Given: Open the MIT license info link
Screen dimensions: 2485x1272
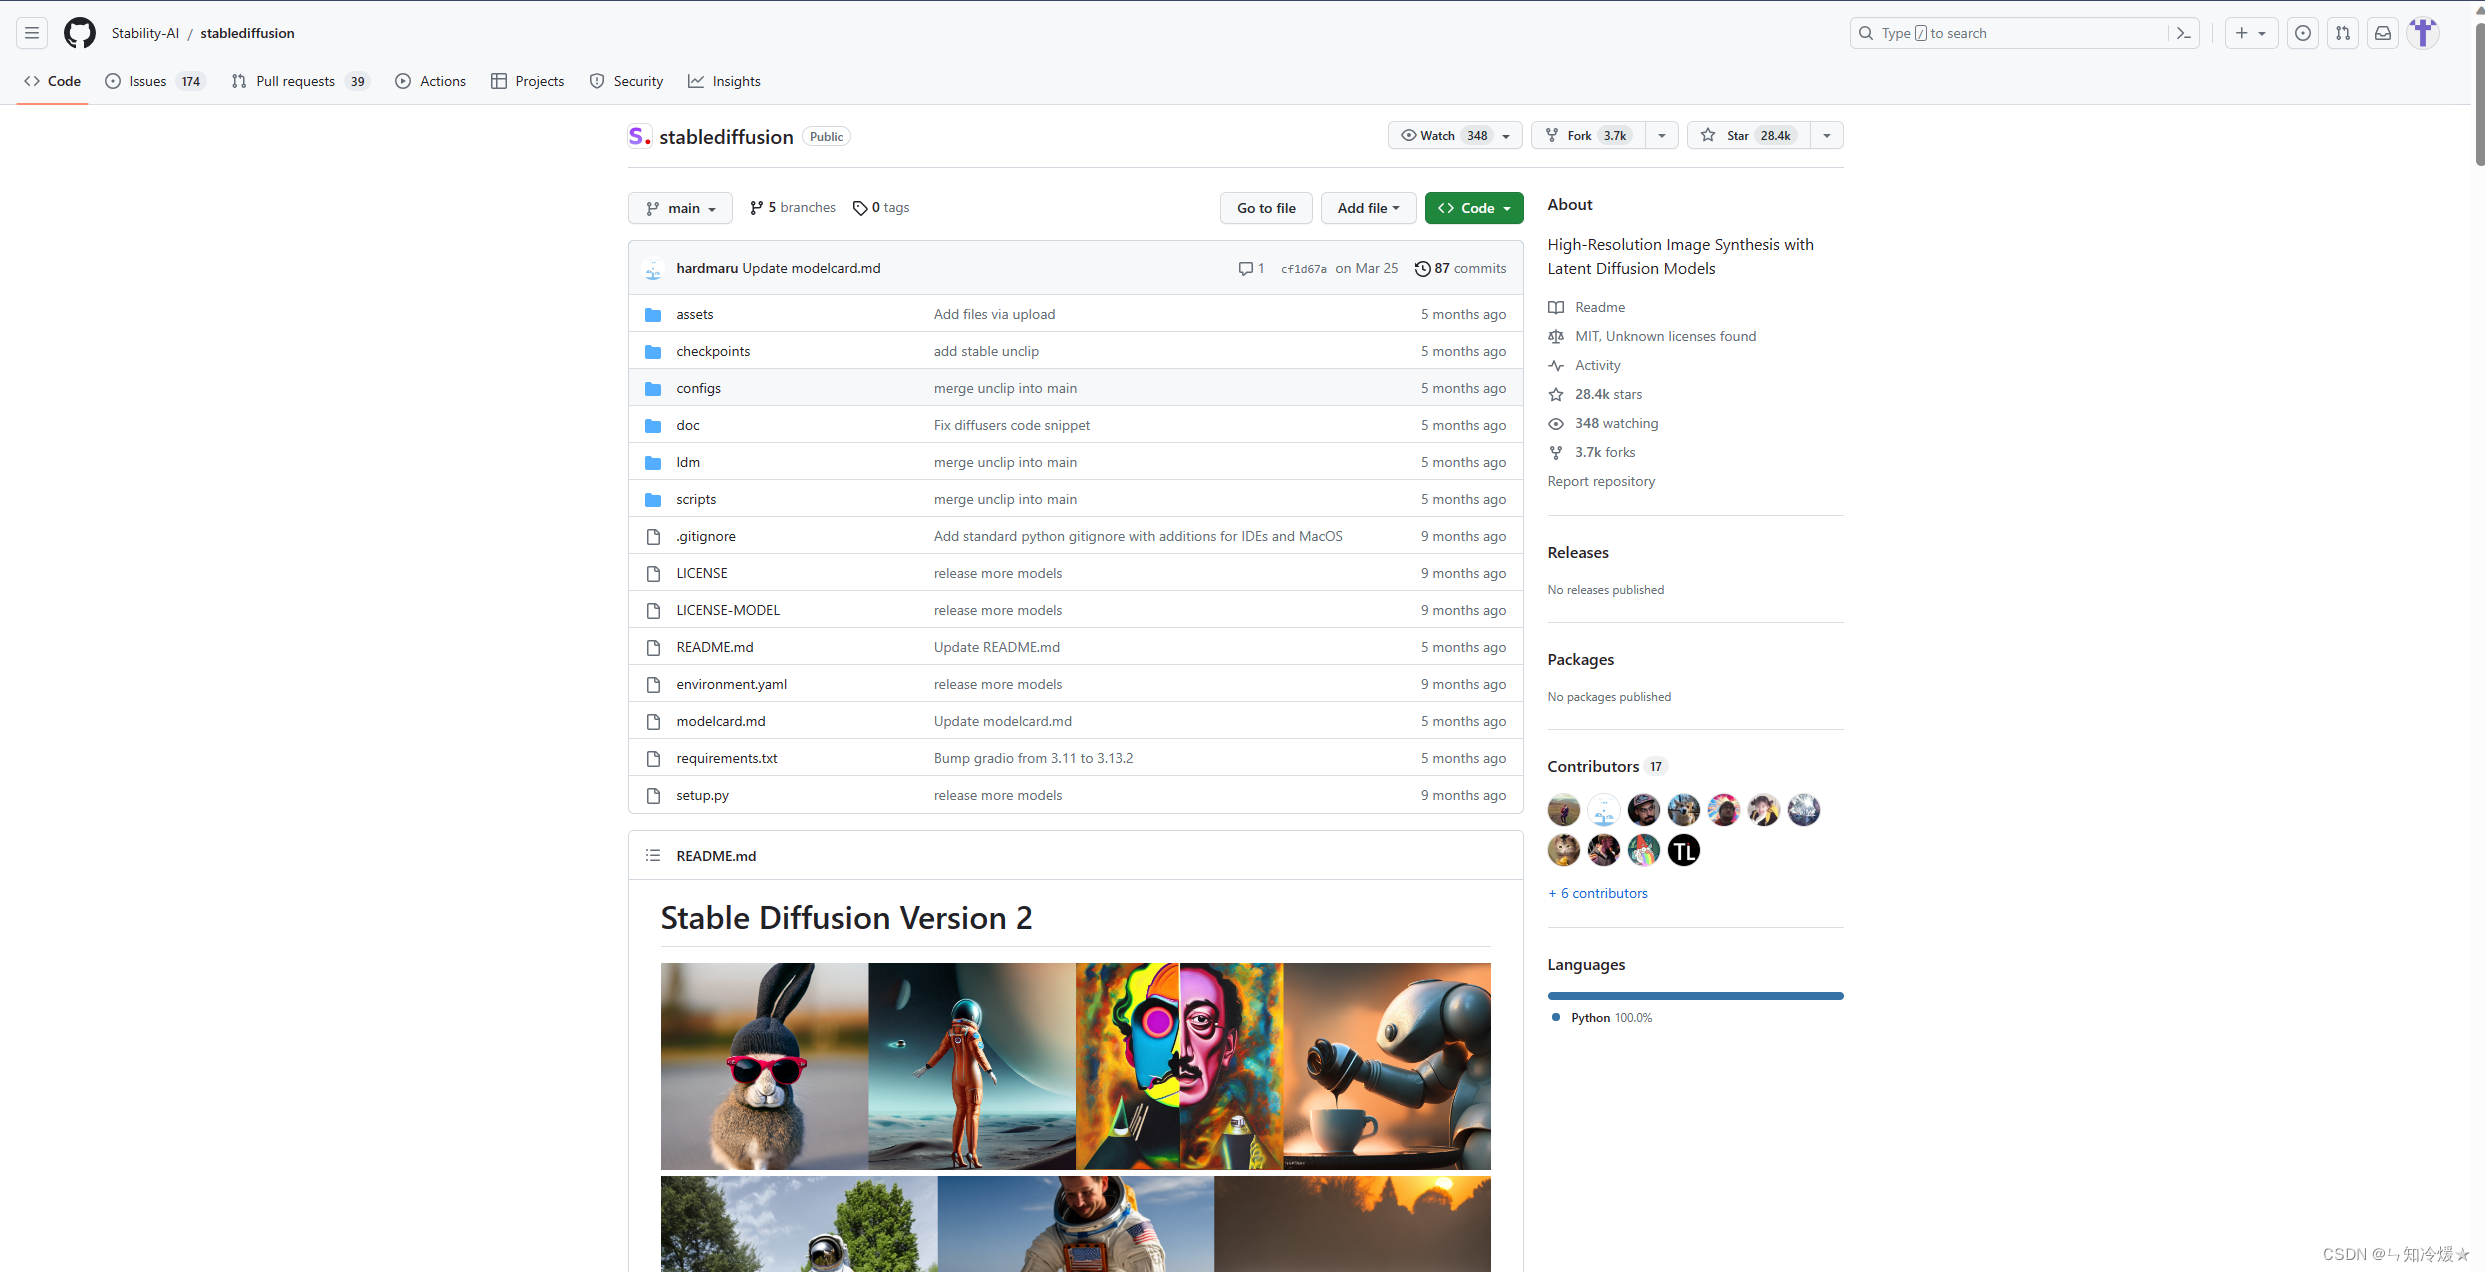Looking at the screenshot, I should pos(1652,336).
